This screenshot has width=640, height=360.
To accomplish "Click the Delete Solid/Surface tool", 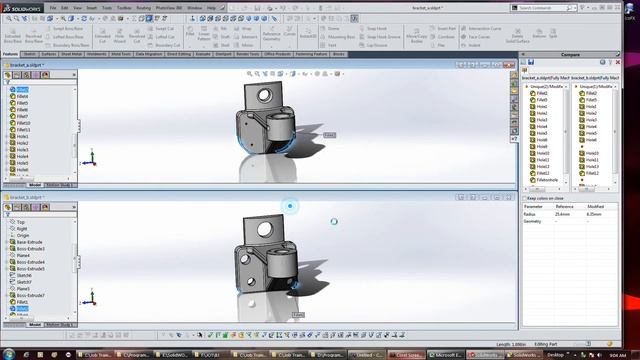I will pyautogui.click(x=517, y=36).
